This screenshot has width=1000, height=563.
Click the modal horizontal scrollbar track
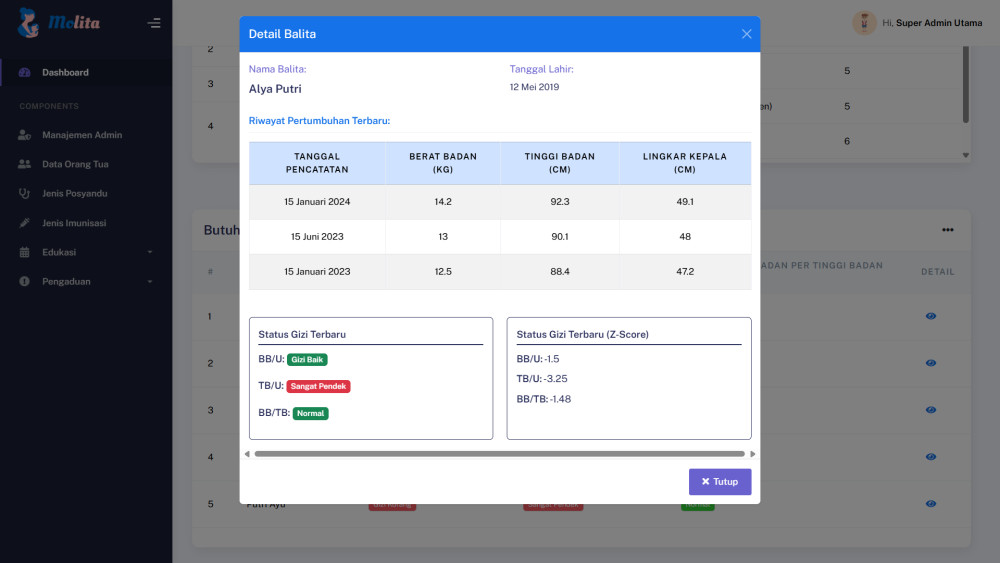[x=499, y=454]
